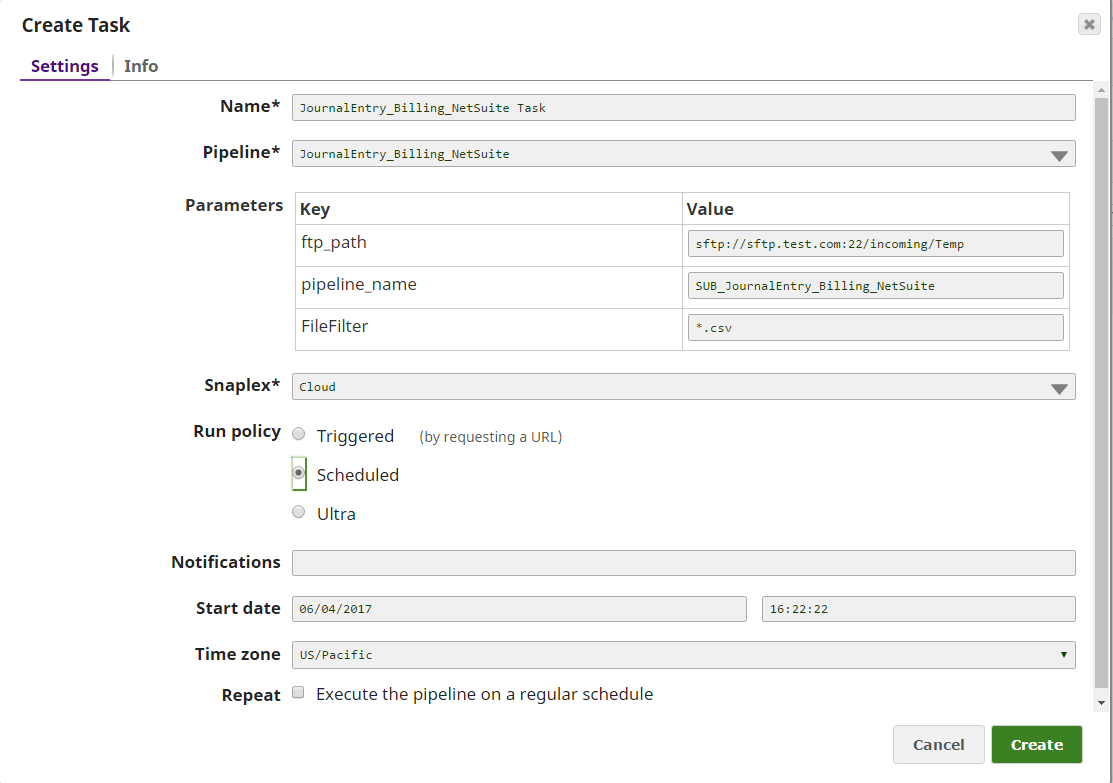Click the FileFilter key cell
The height and width of the screenshot is (783, 1113).
click(488, 329)
